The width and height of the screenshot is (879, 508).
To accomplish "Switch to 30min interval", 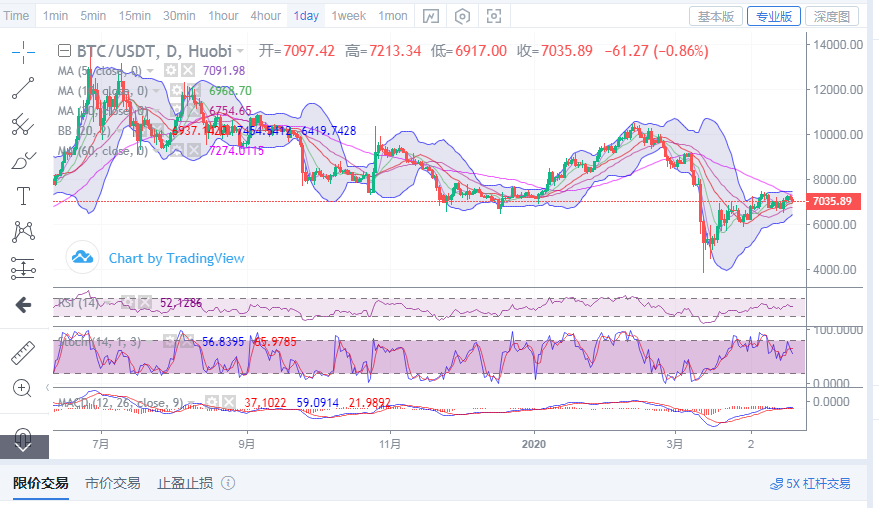I will (179, 16).
